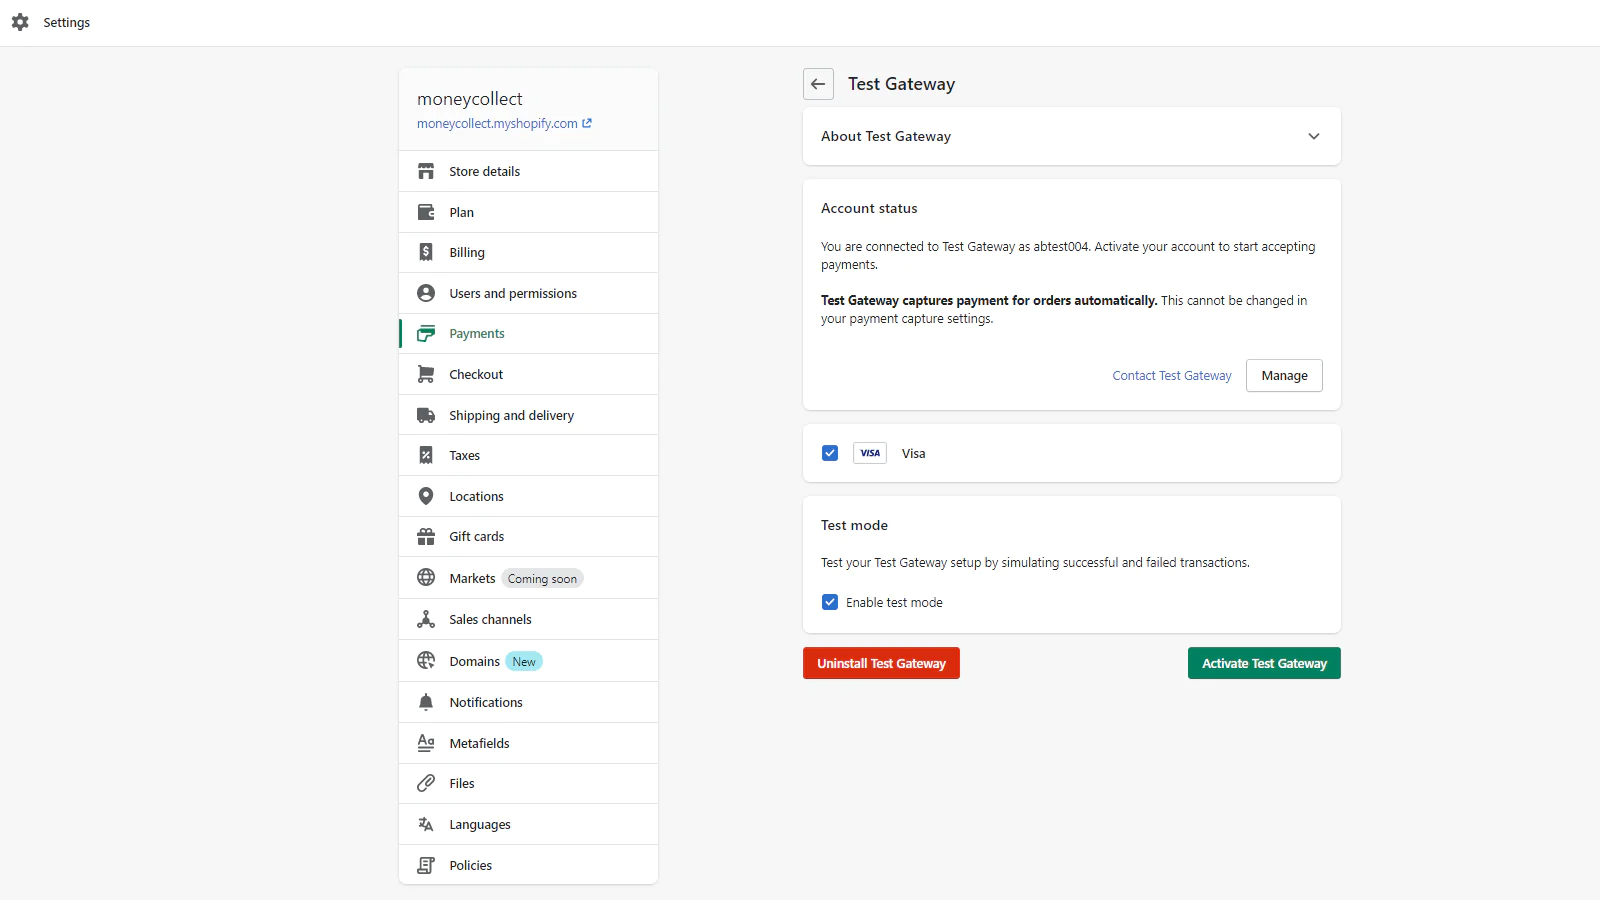Screen dimensions: 1600x900
Task: Open Sales channels settings
Action: (x=528, y=619)
